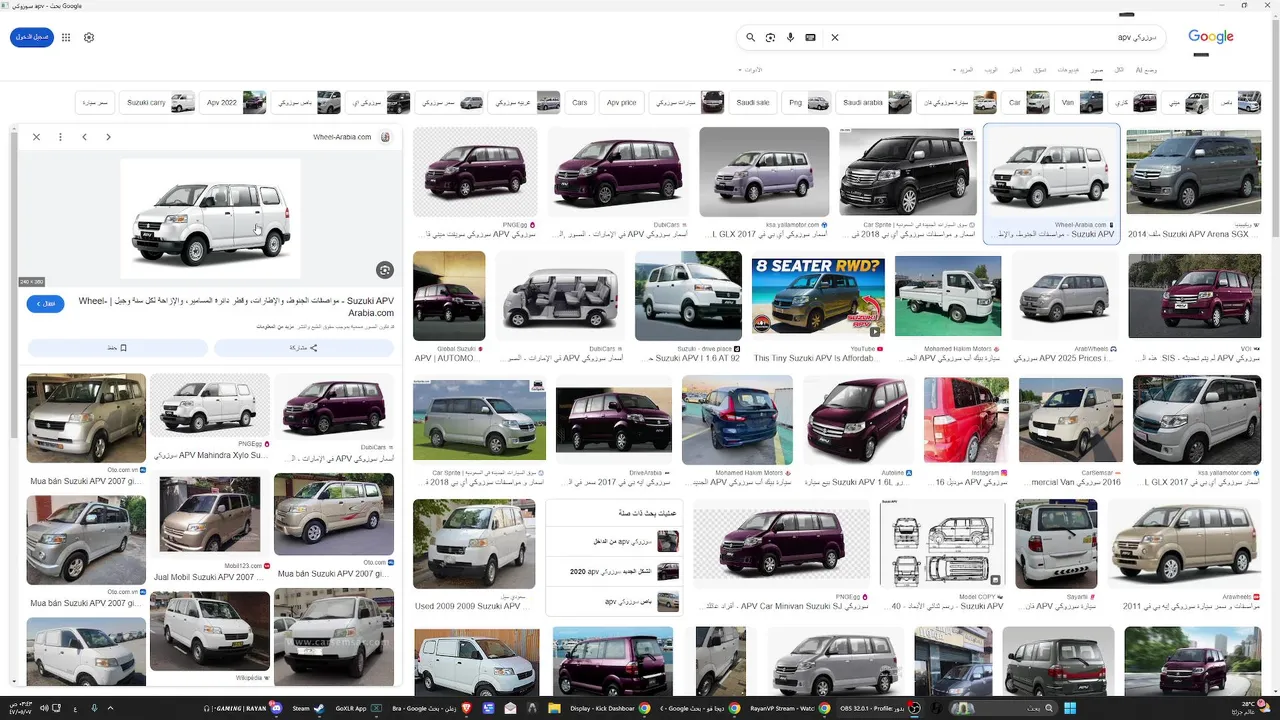Select the Apv price filter chip
1280x720 pixels.
621,102
